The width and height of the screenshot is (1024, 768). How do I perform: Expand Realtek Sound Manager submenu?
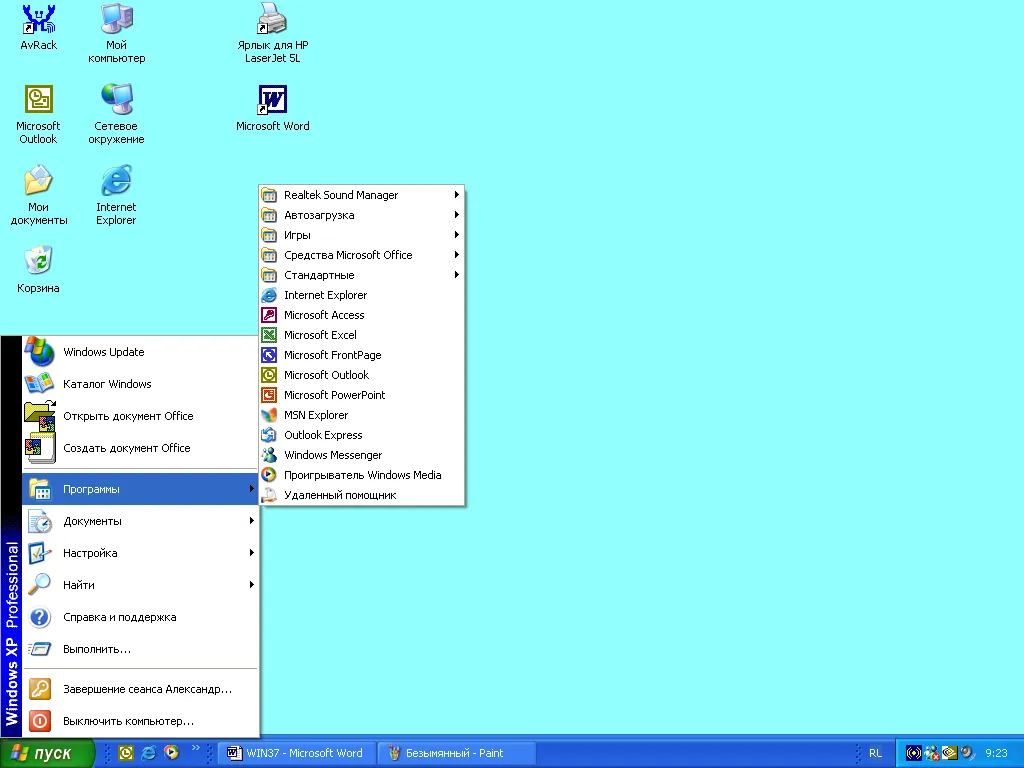[362, 195]
